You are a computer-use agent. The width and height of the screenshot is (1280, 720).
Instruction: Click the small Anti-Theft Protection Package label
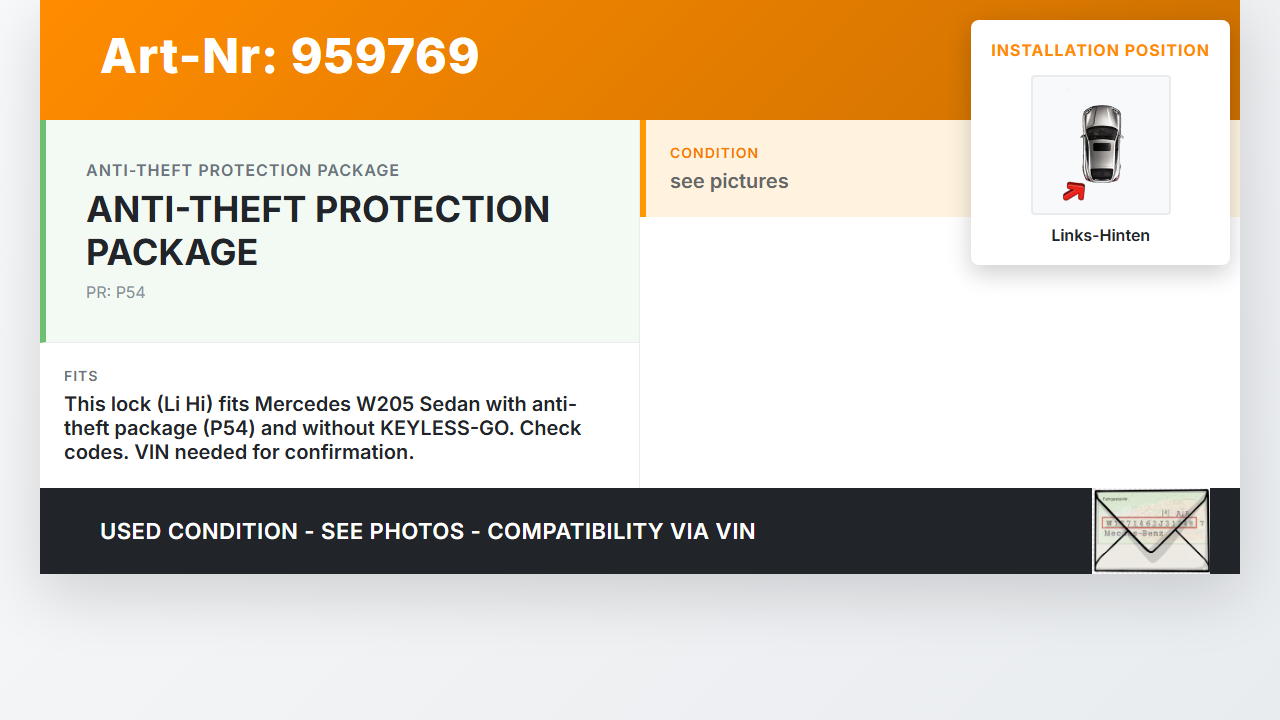click(243, 171)
